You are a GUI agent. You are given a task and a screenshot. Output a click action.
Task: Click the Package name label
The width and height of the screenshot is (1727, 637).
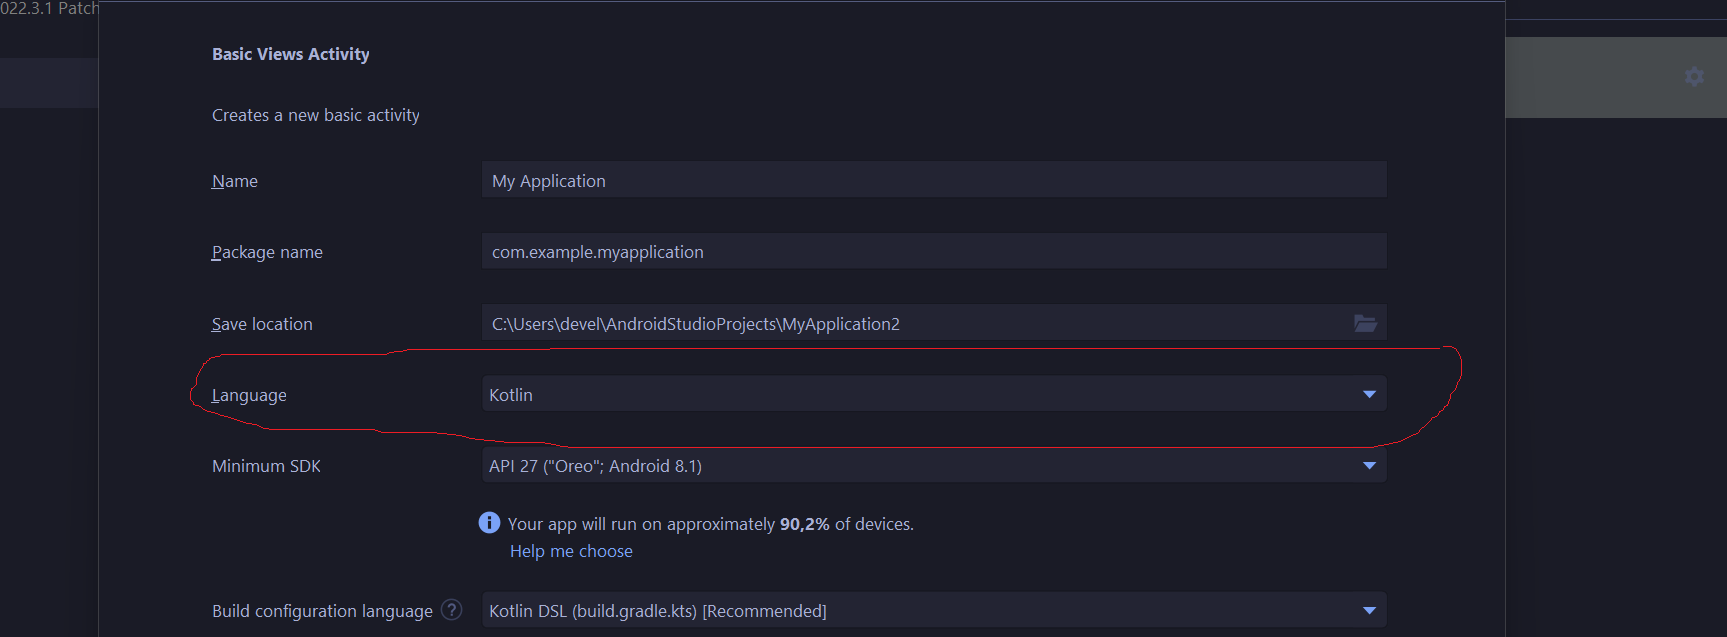click(x=266, y=251)
